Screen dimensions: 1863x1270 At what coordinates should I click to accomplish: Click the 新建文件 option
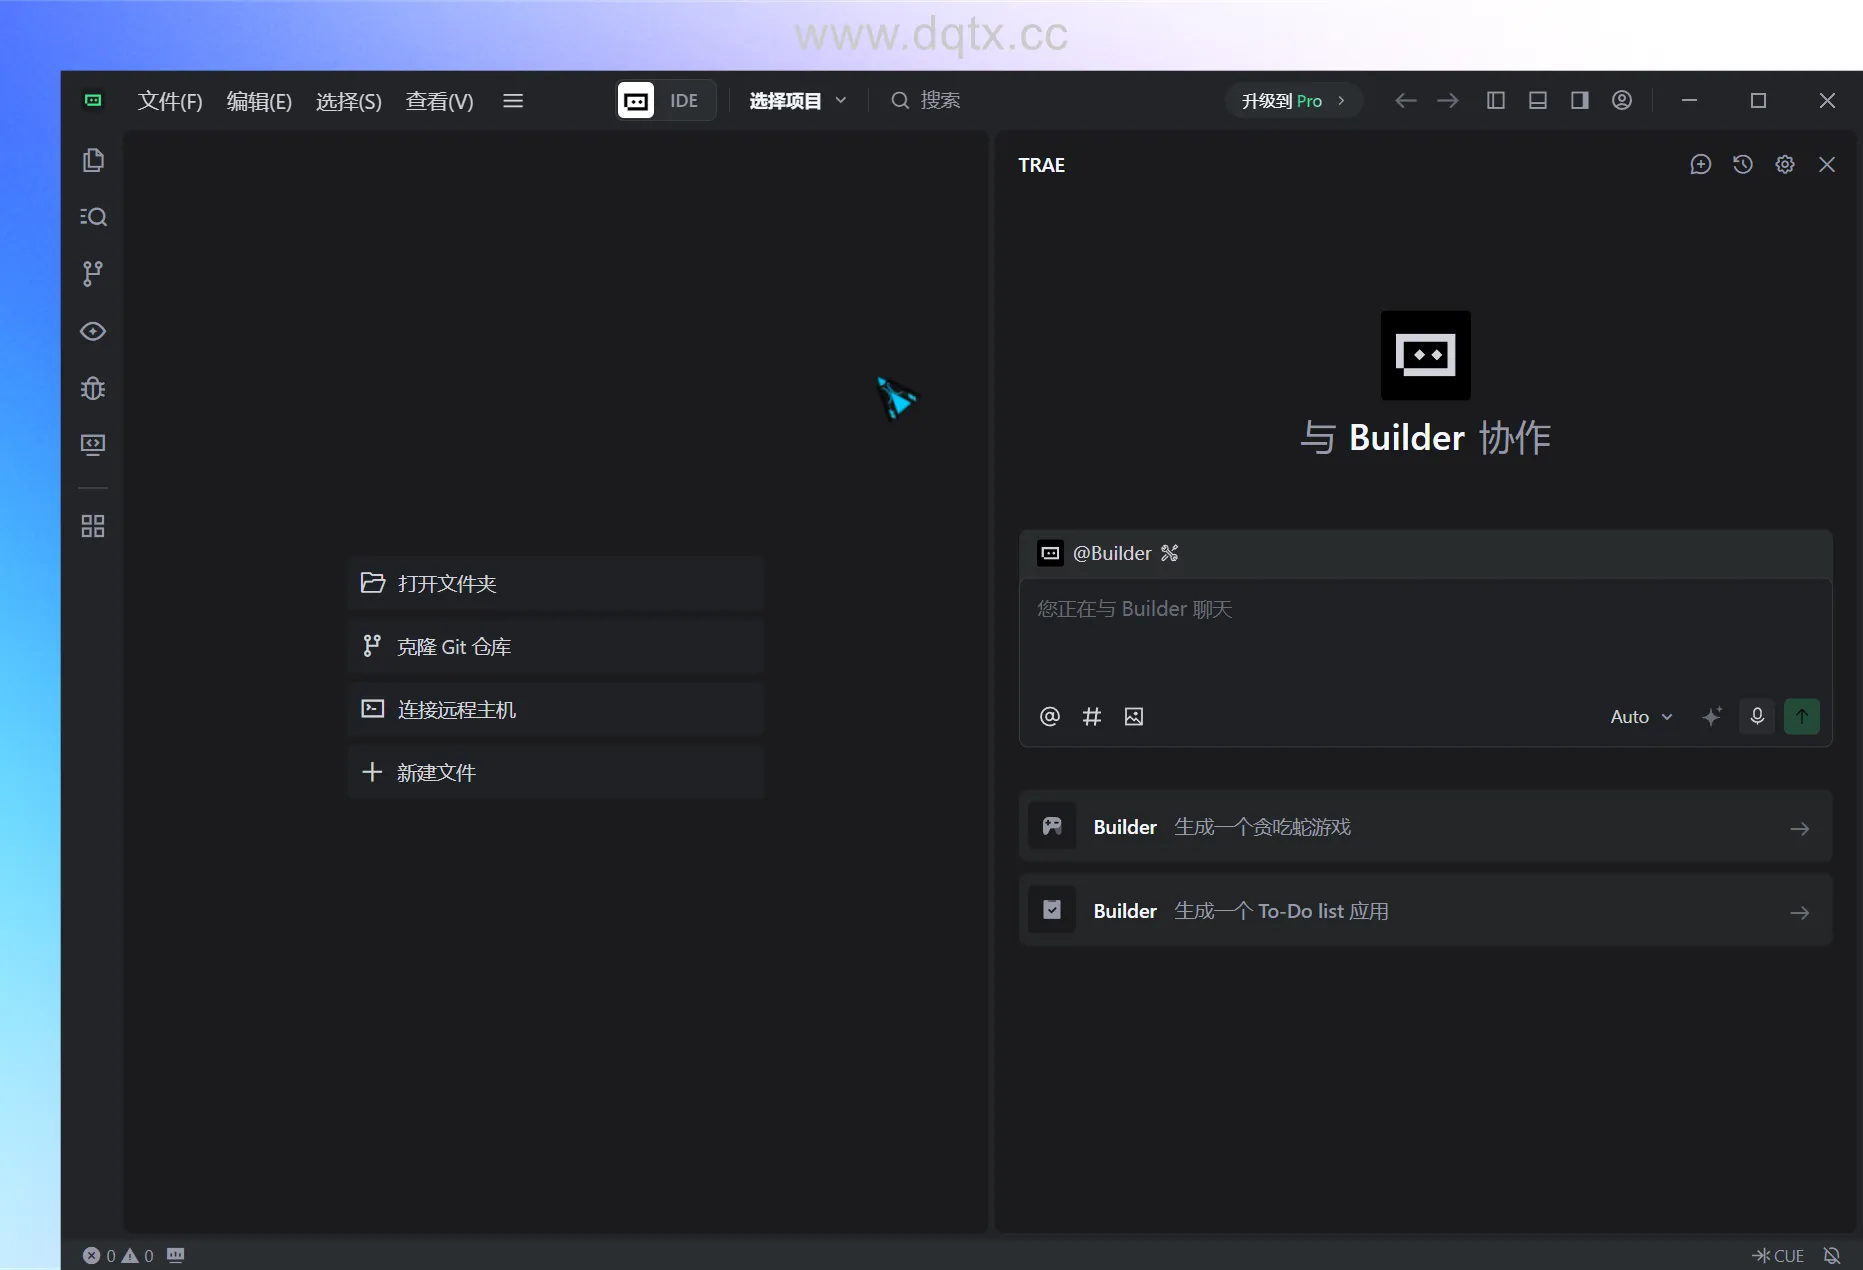pos(556,772)
